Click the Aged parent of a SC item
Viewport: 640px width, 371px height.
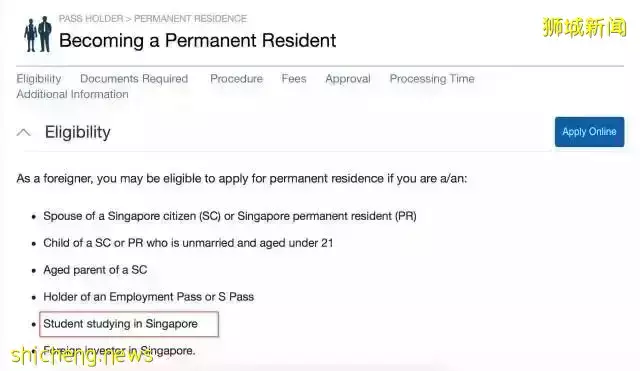(95, 270)
